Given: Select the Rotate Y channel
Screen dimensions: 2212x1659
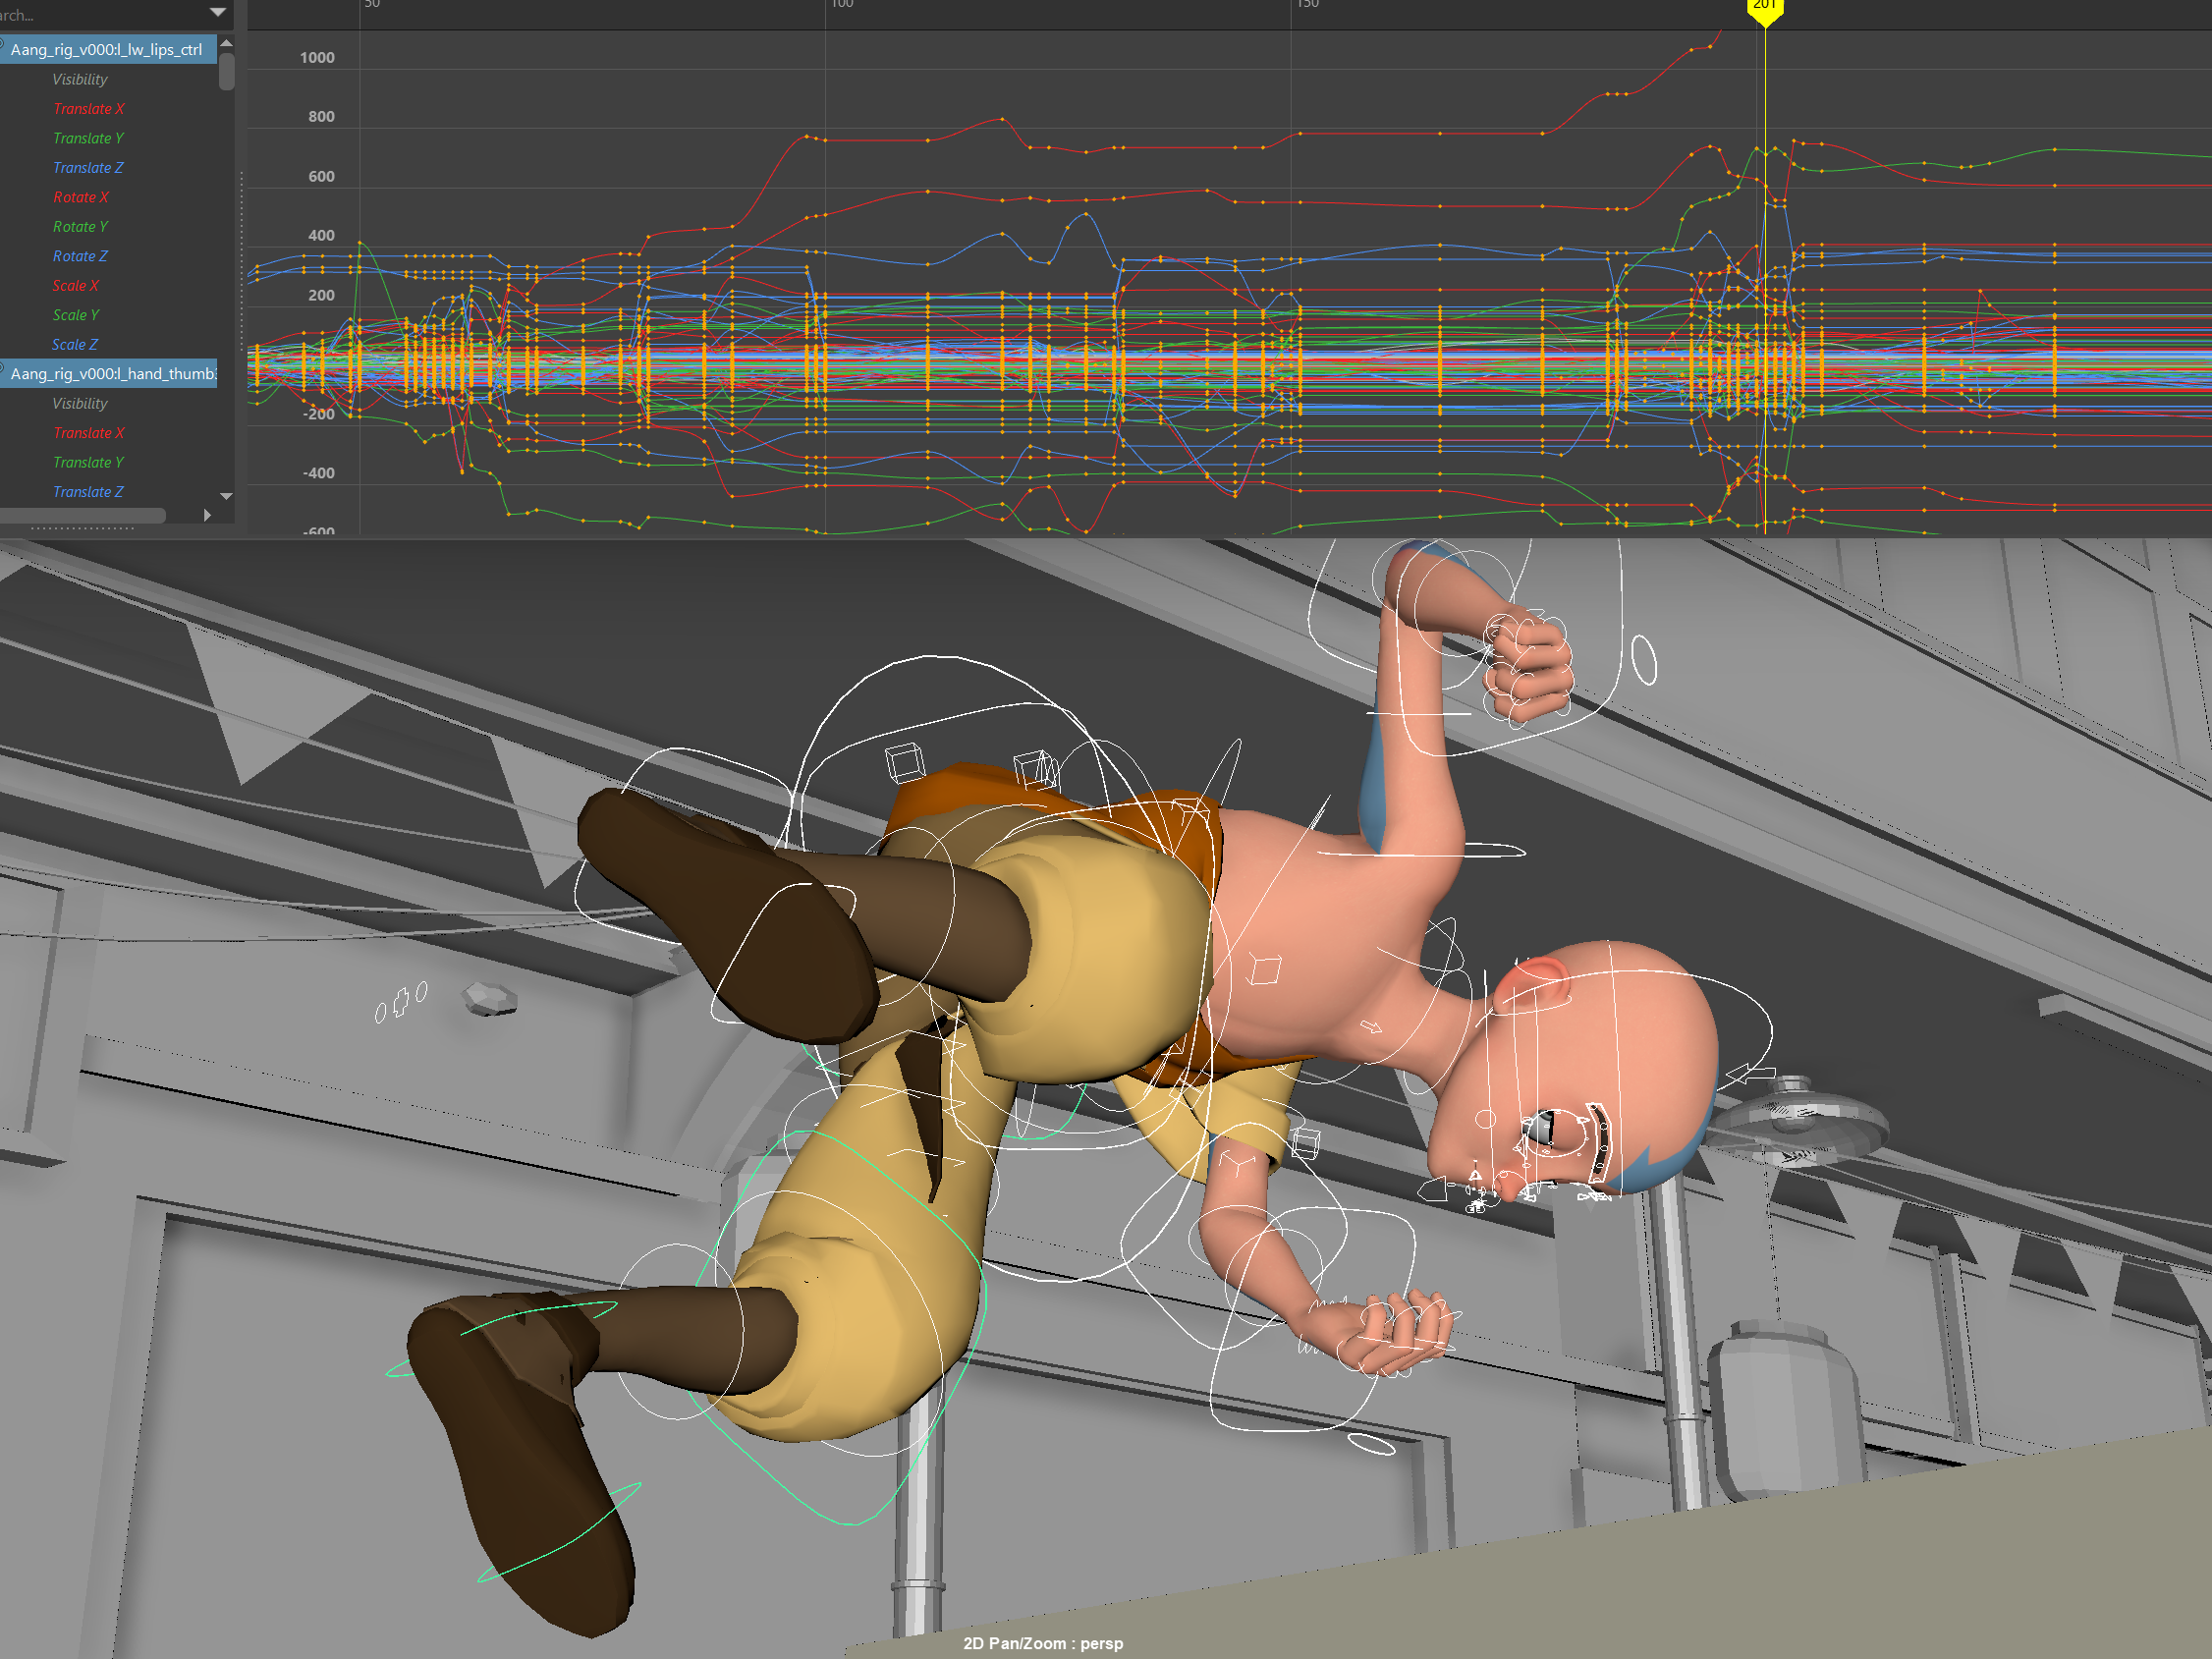Looking at the screenshot, I should 80,226.
